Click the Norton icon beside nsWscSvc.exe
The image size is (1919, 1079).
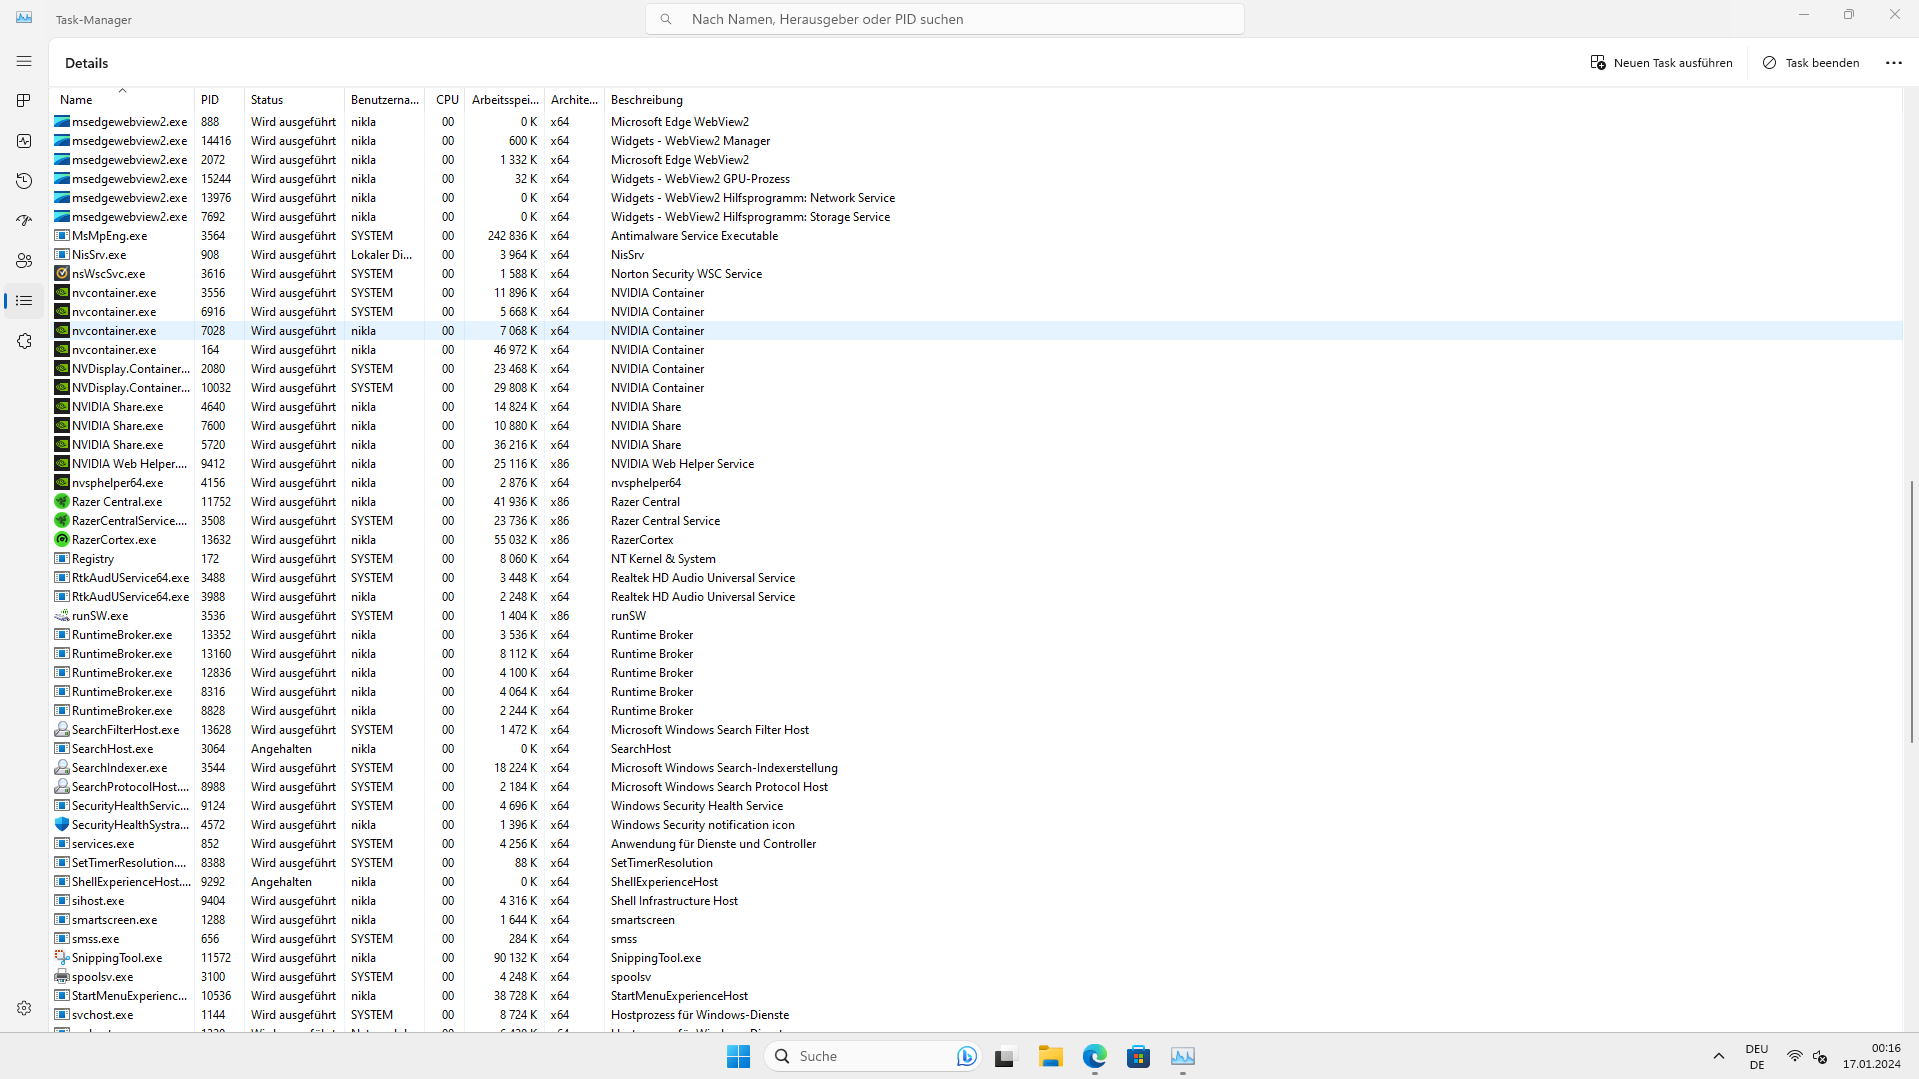[62, 274]
